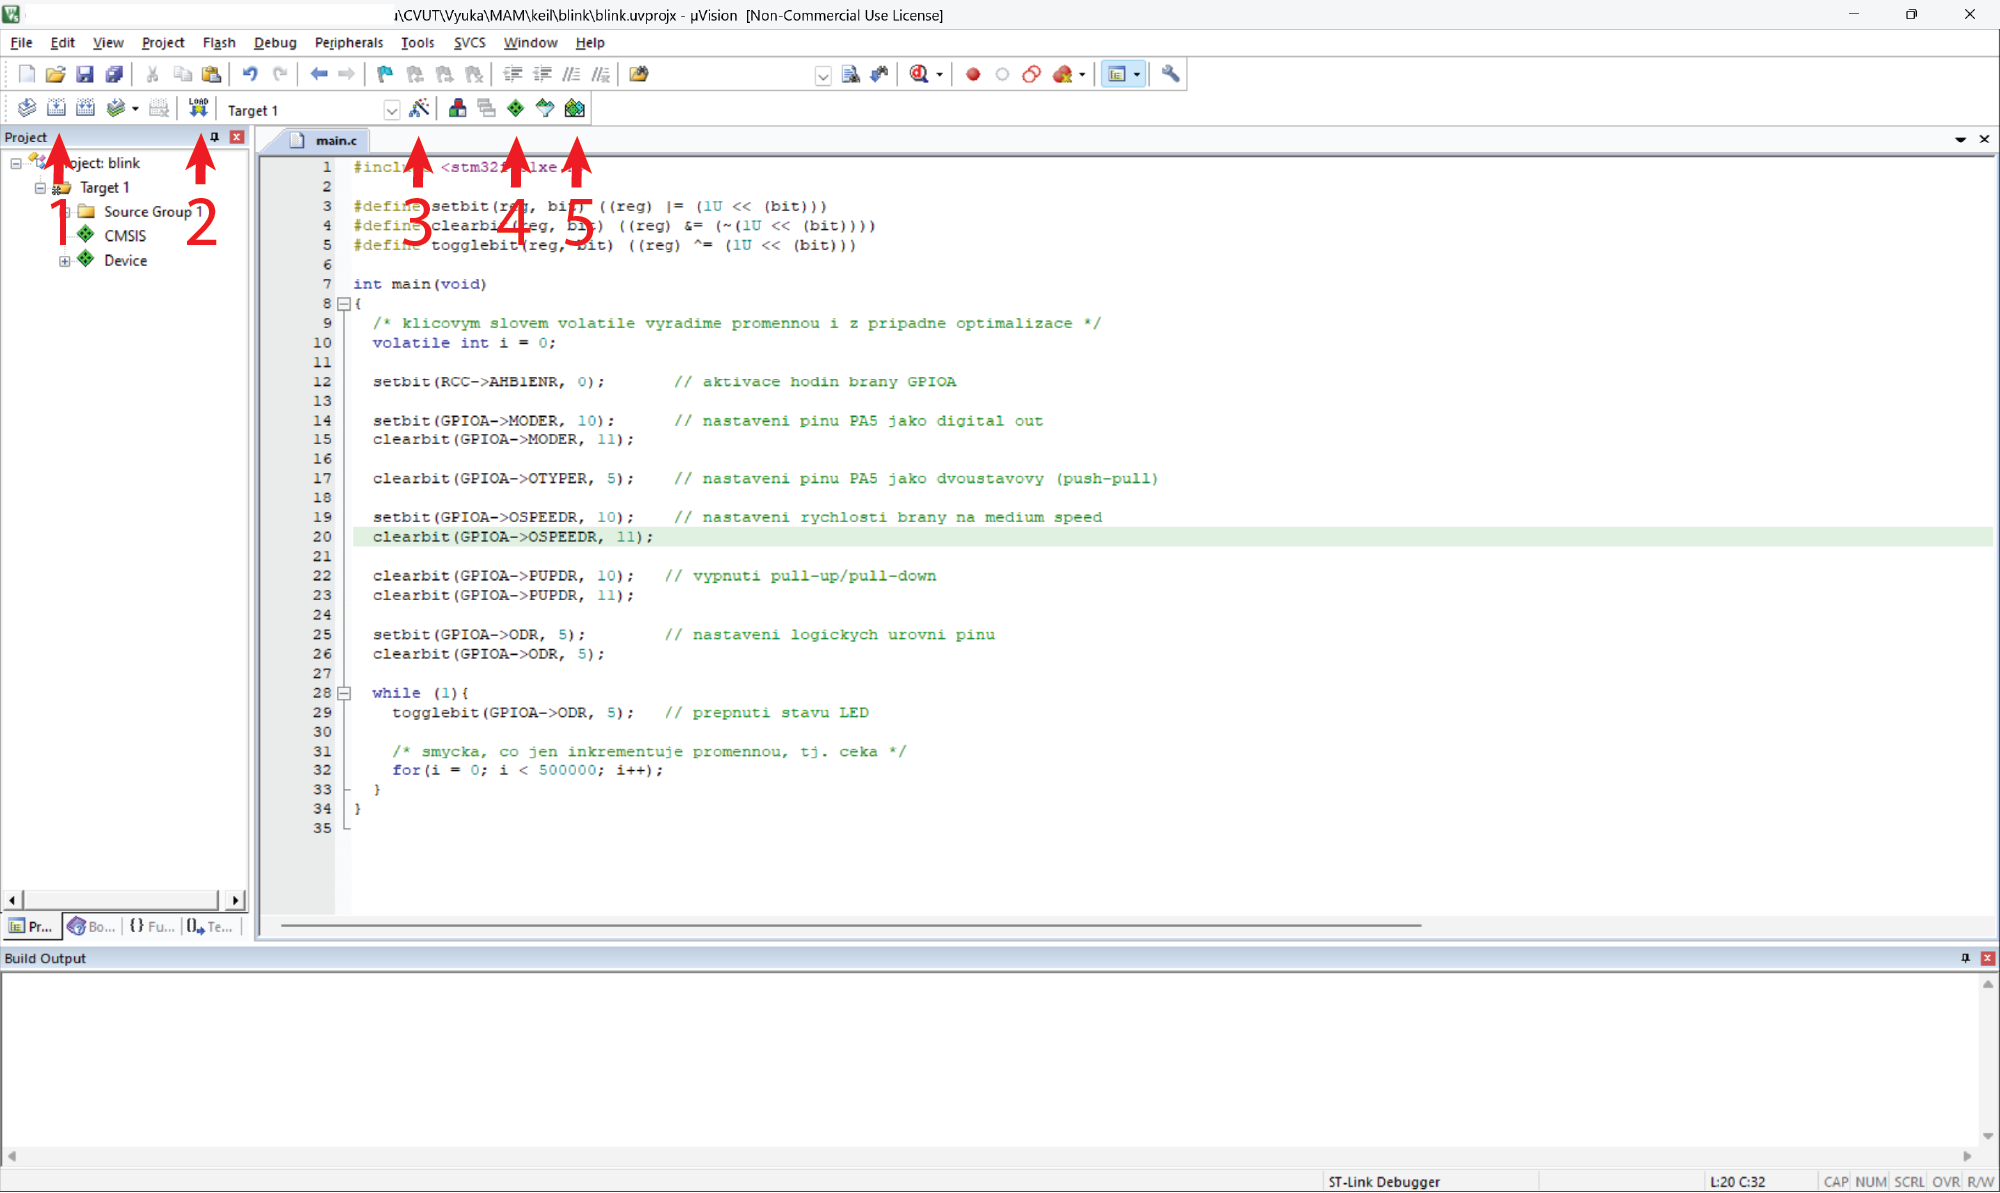2000x1193 pixels.
Task: Open the Flash menu
Action: 218,42
